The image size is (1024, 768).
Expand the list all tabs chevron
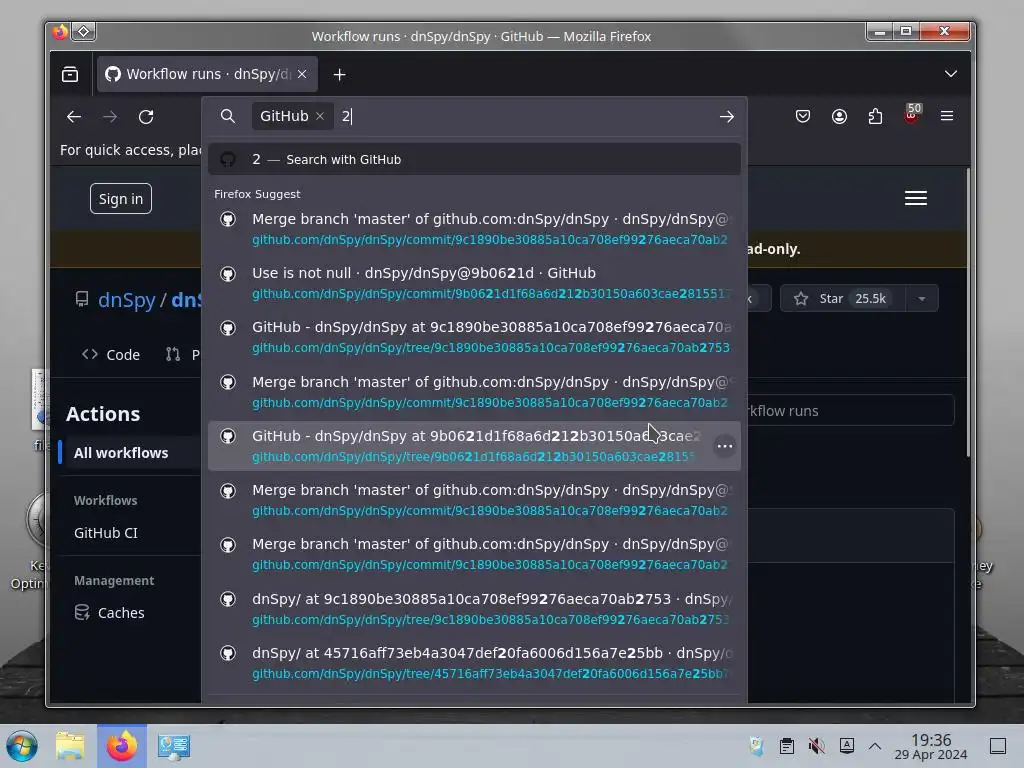pos(950,74)
